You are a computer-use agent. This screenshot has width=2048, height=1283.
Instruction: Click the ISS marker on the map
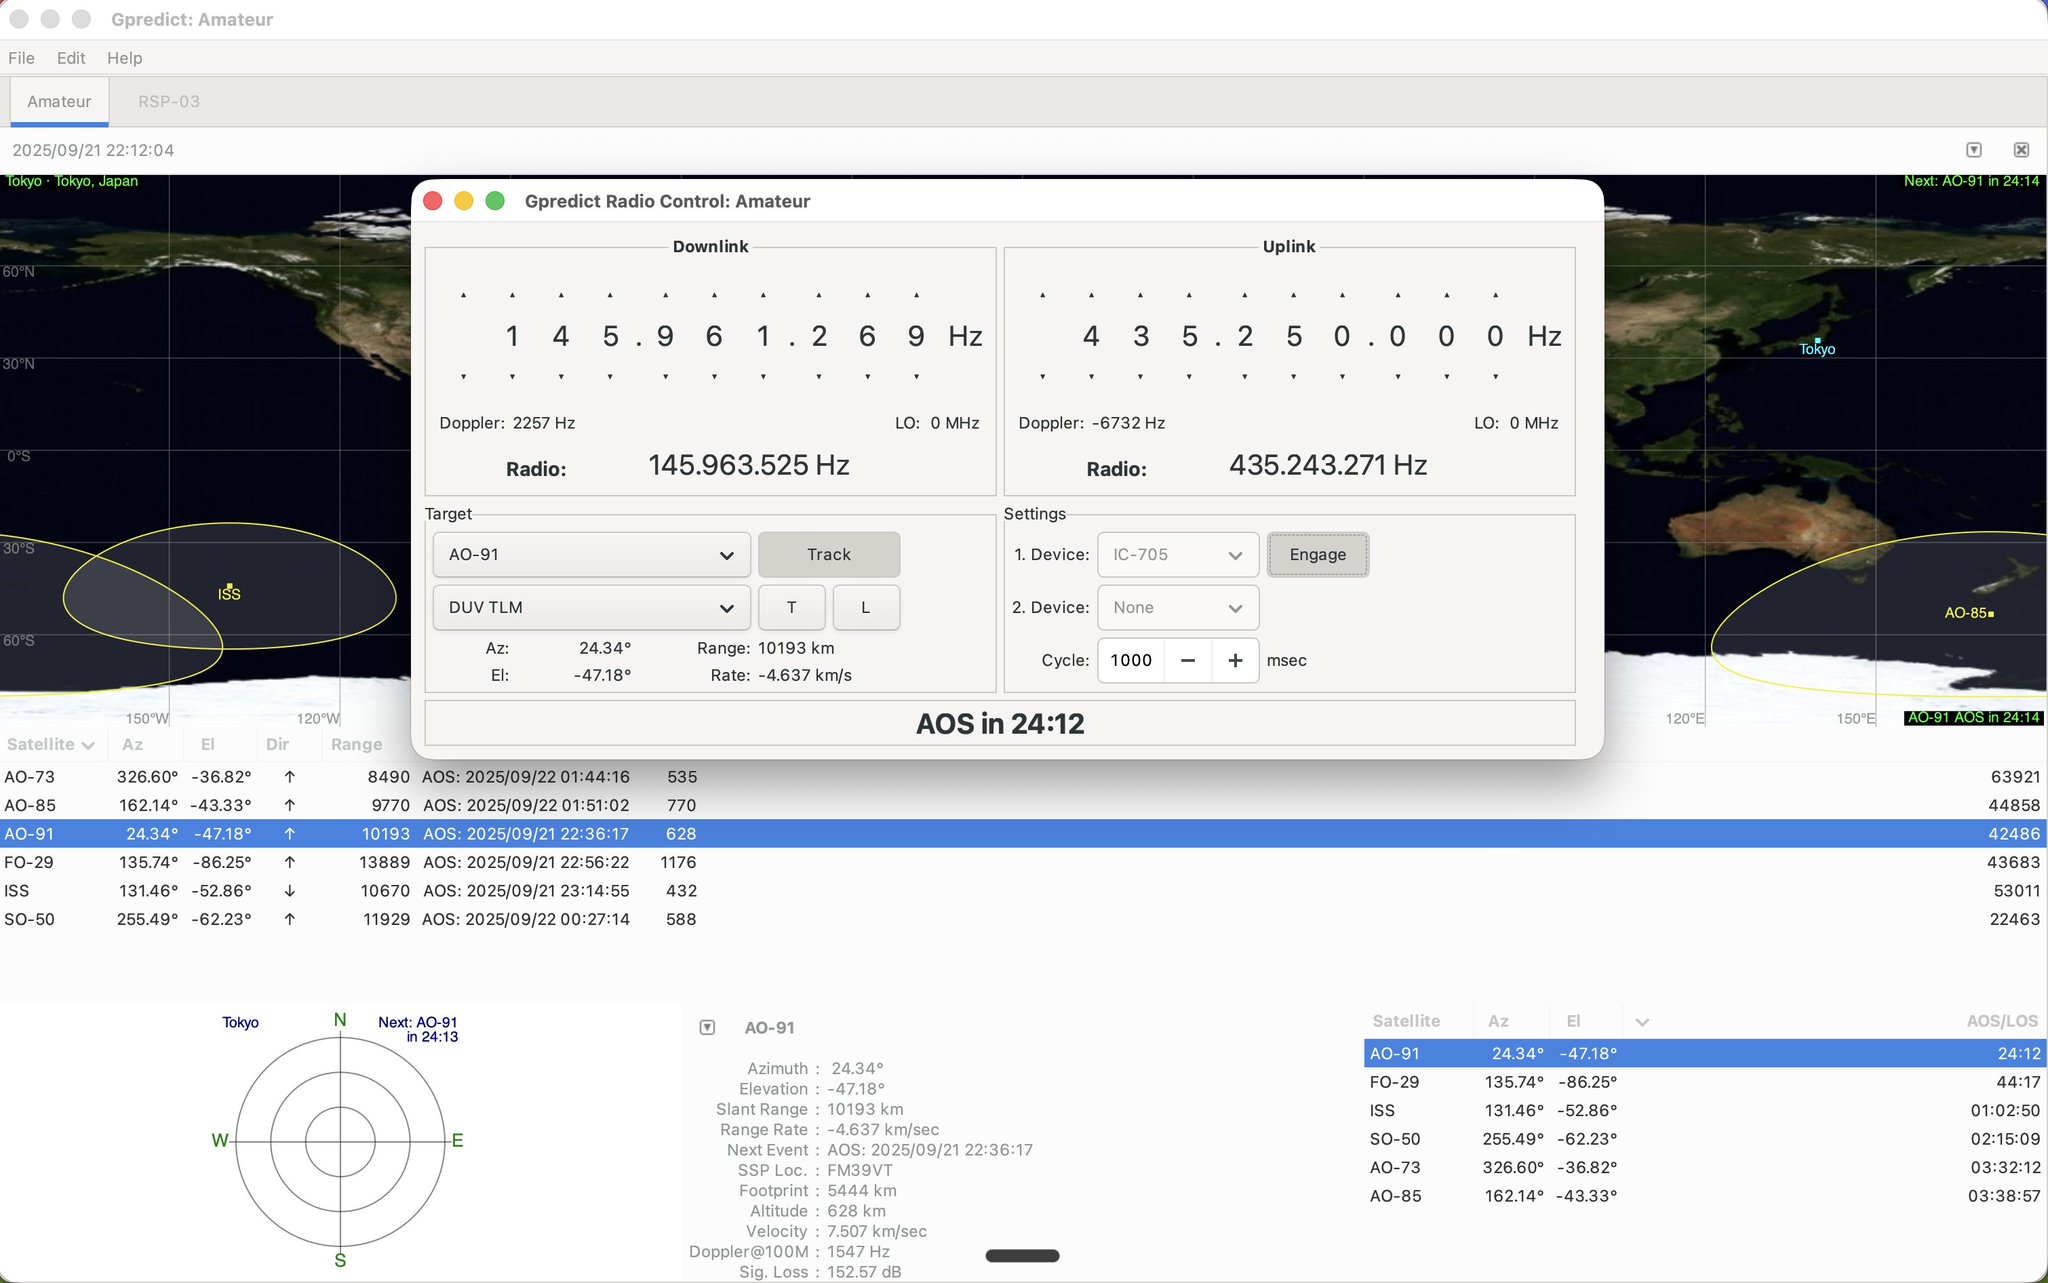(229, 588)
